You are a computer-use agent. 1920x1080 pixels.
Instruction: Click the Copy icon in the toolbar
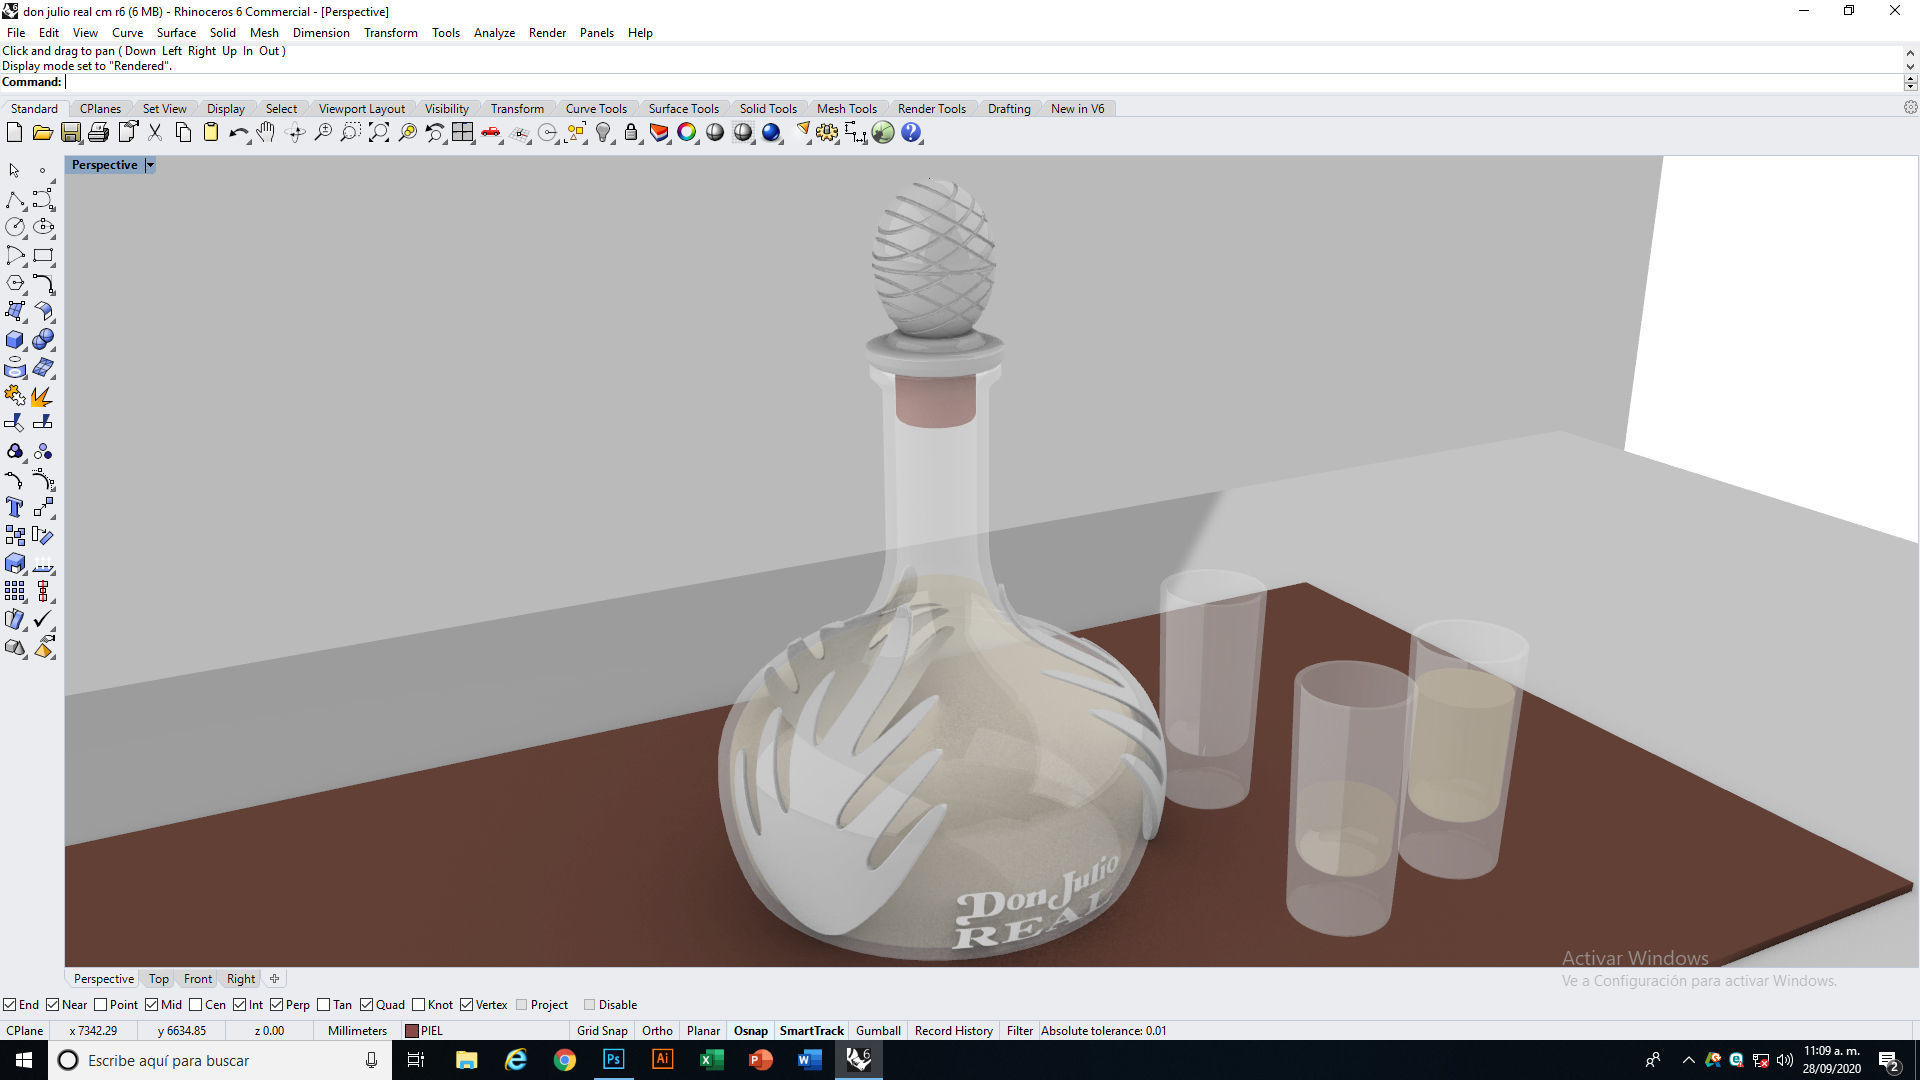(x=183, y=132)
